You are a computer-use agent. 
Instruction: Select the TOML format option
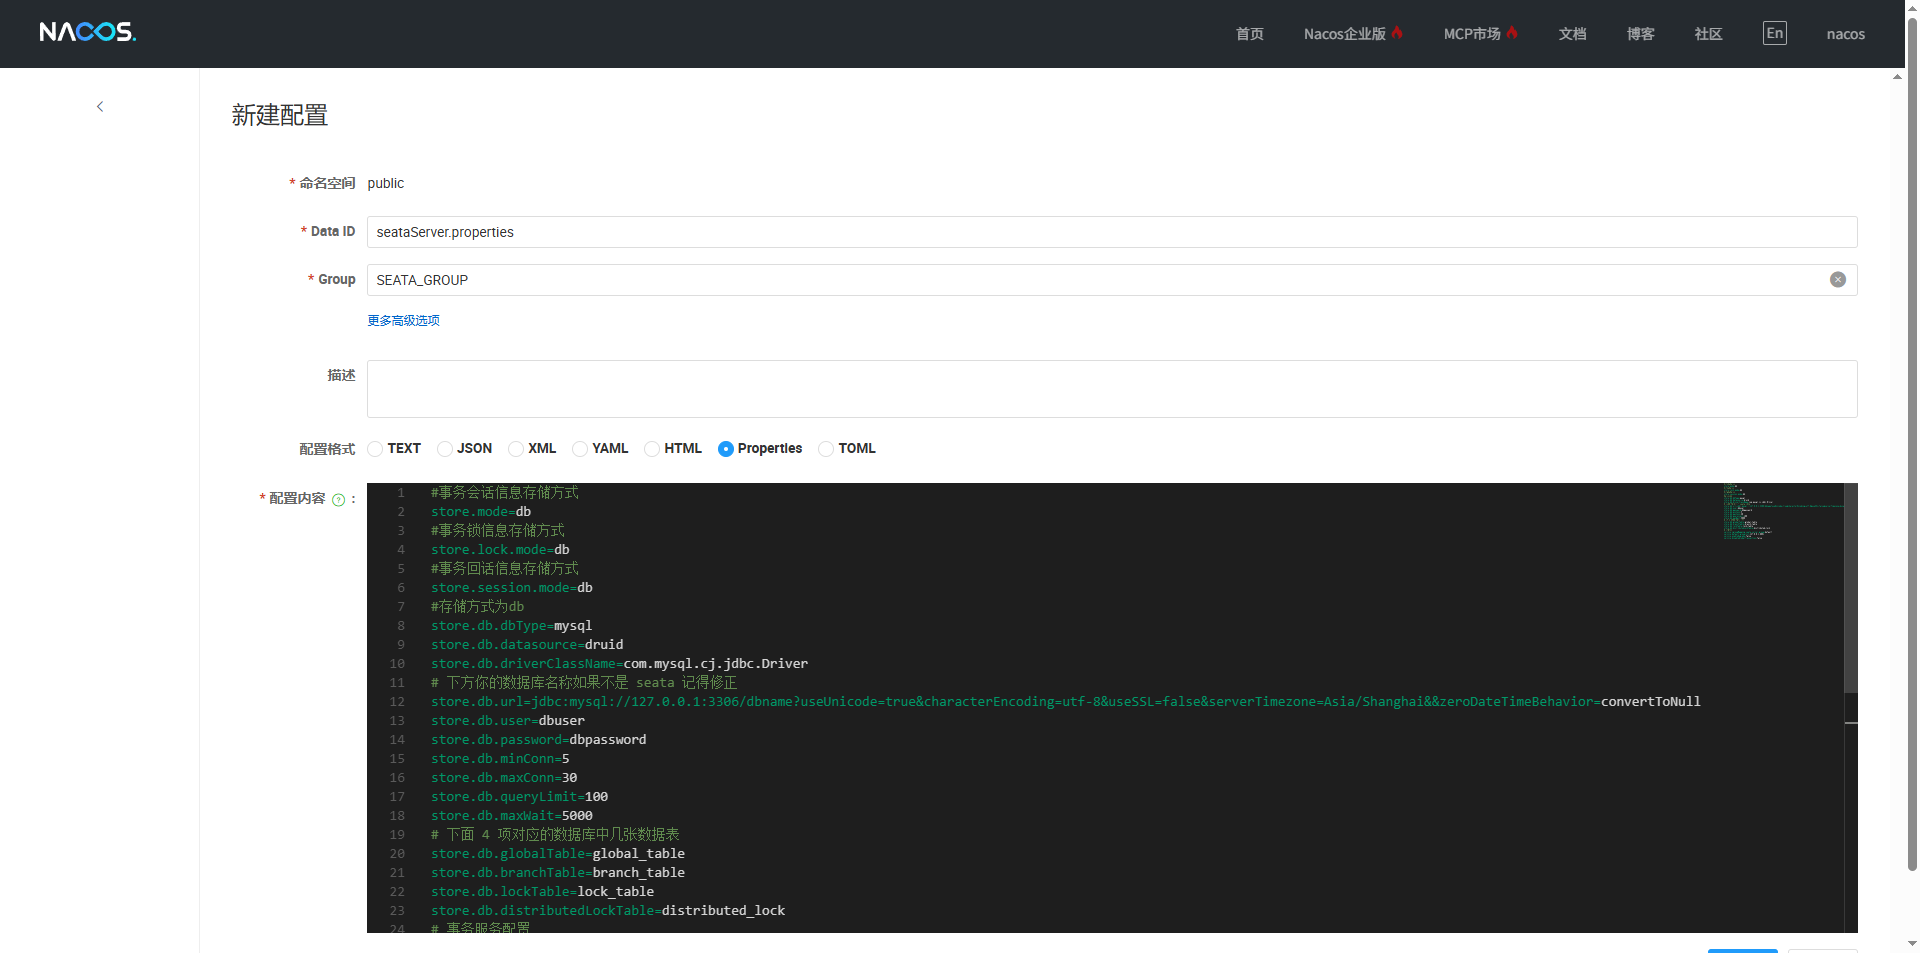826,449
